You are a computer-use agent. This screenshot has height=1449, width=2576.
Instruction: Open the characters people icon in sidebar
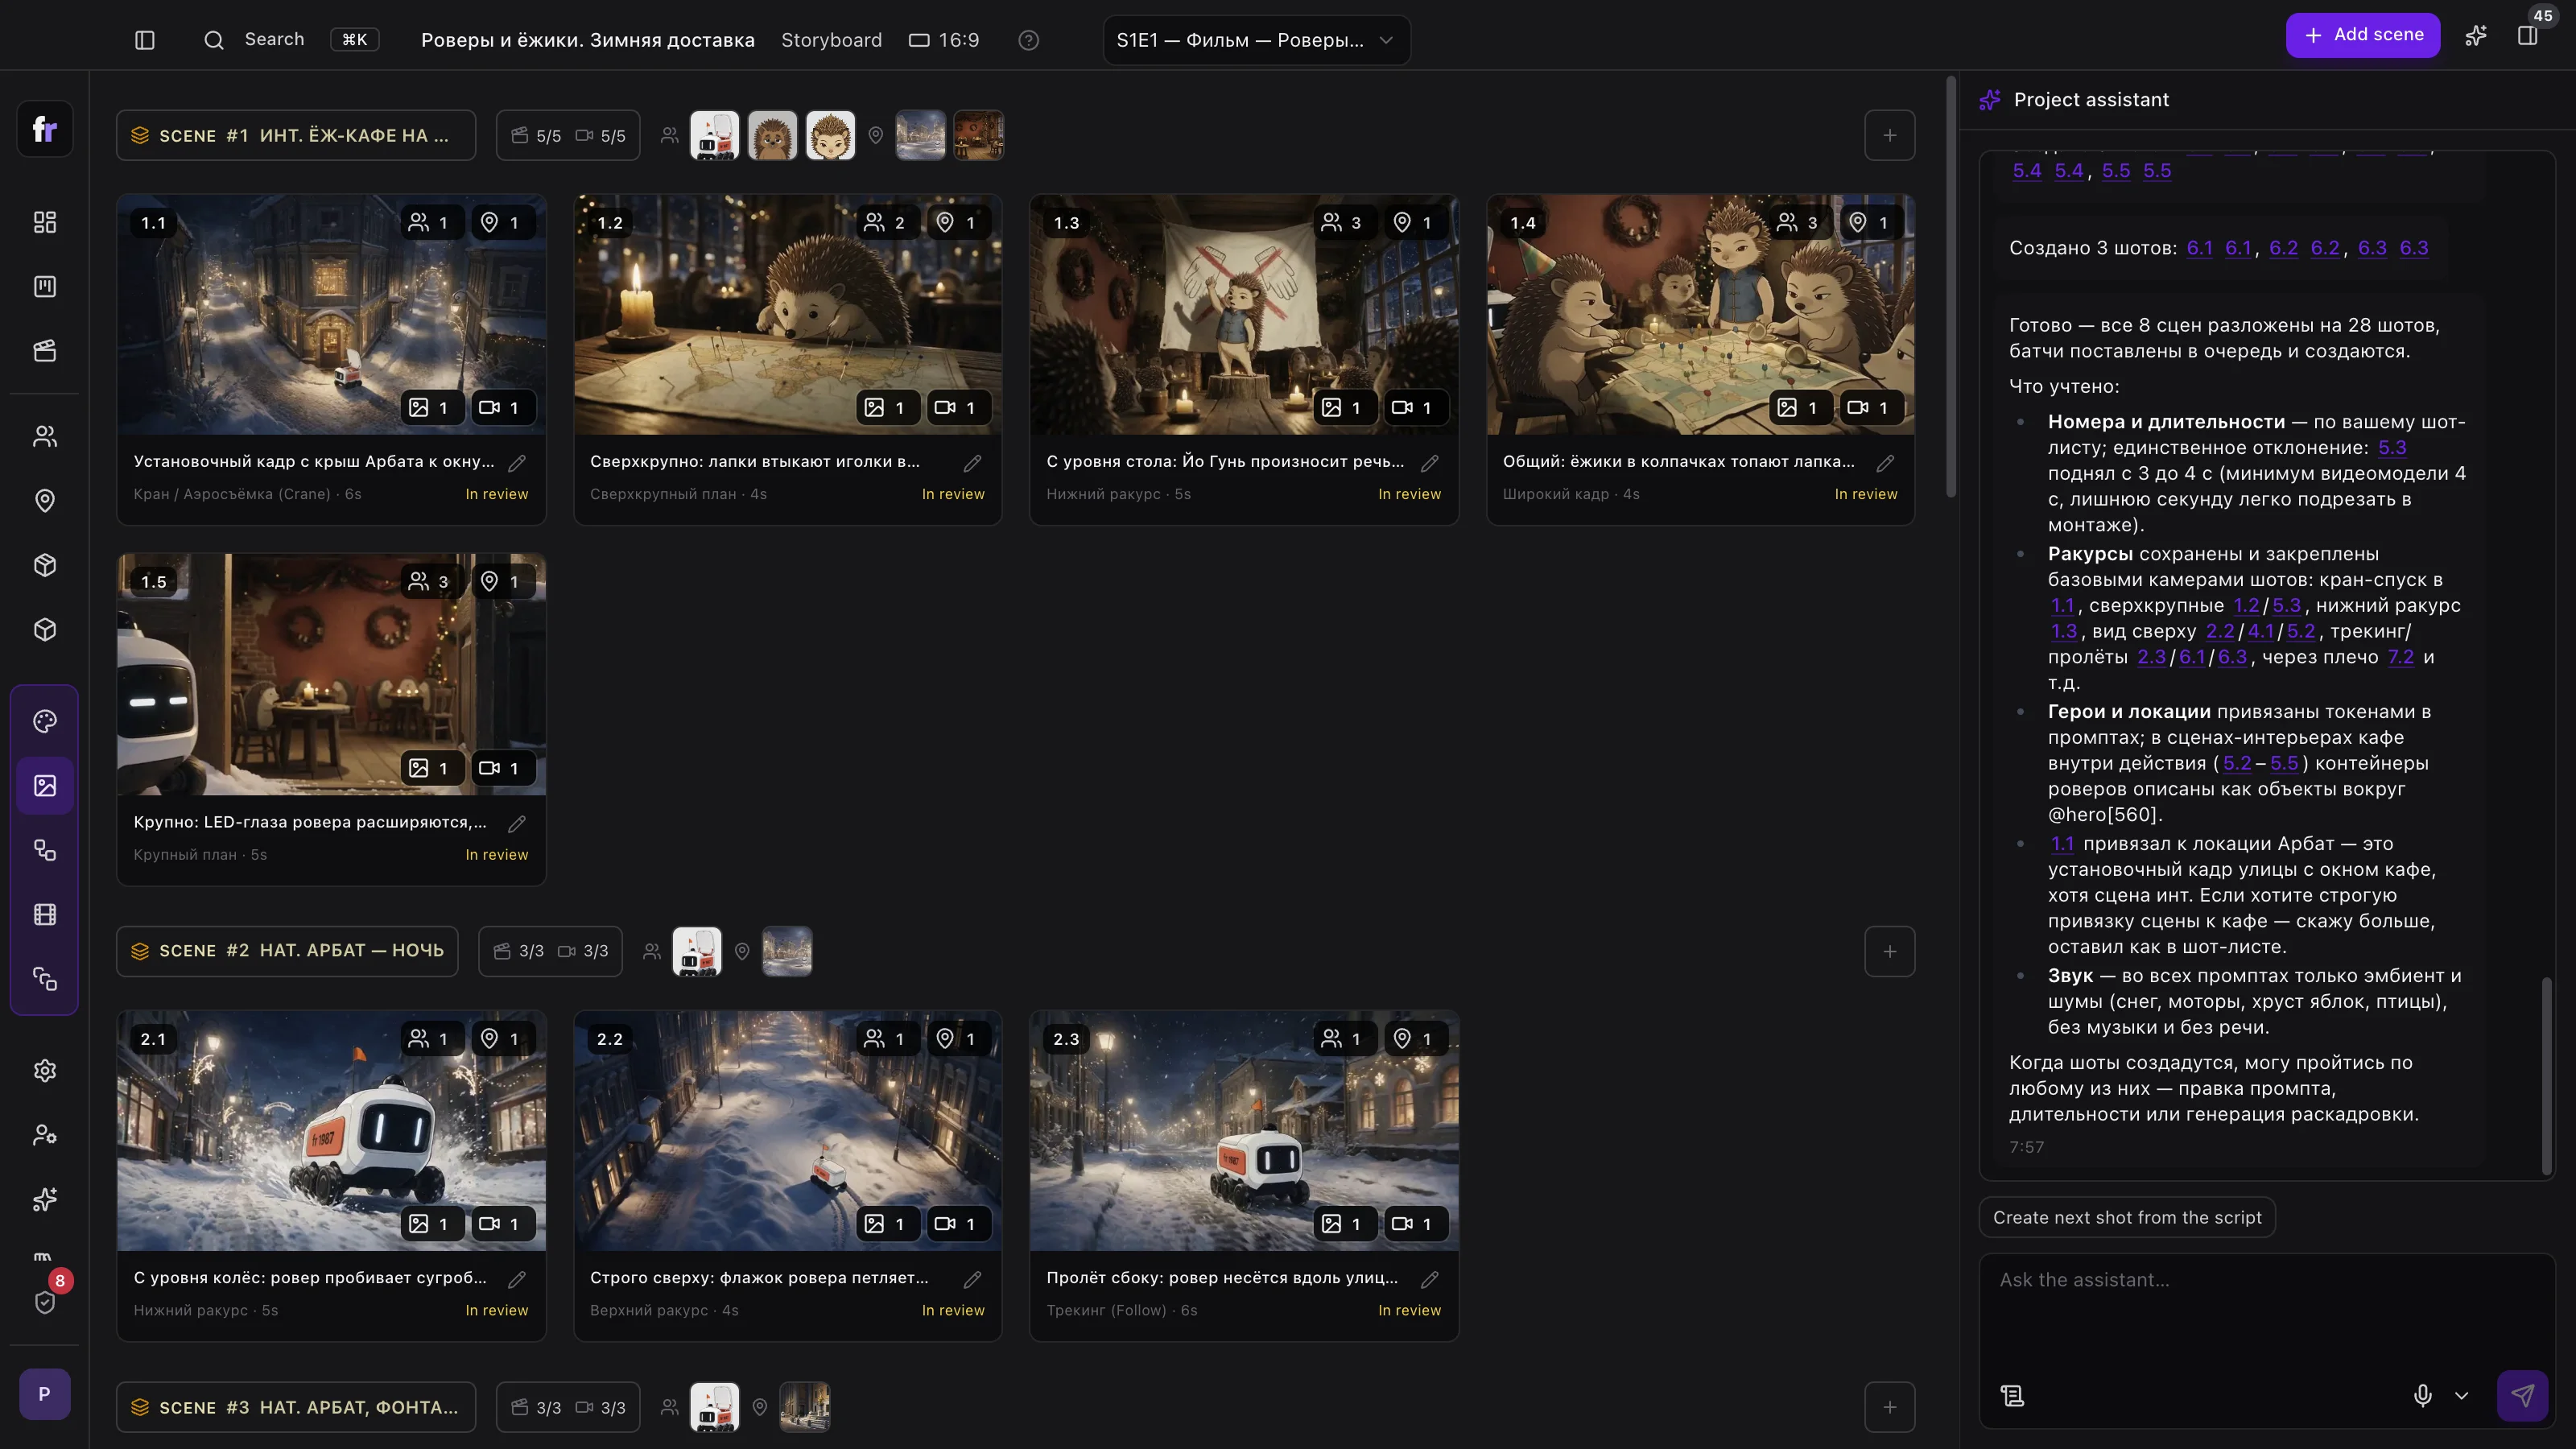pos(45,436)
